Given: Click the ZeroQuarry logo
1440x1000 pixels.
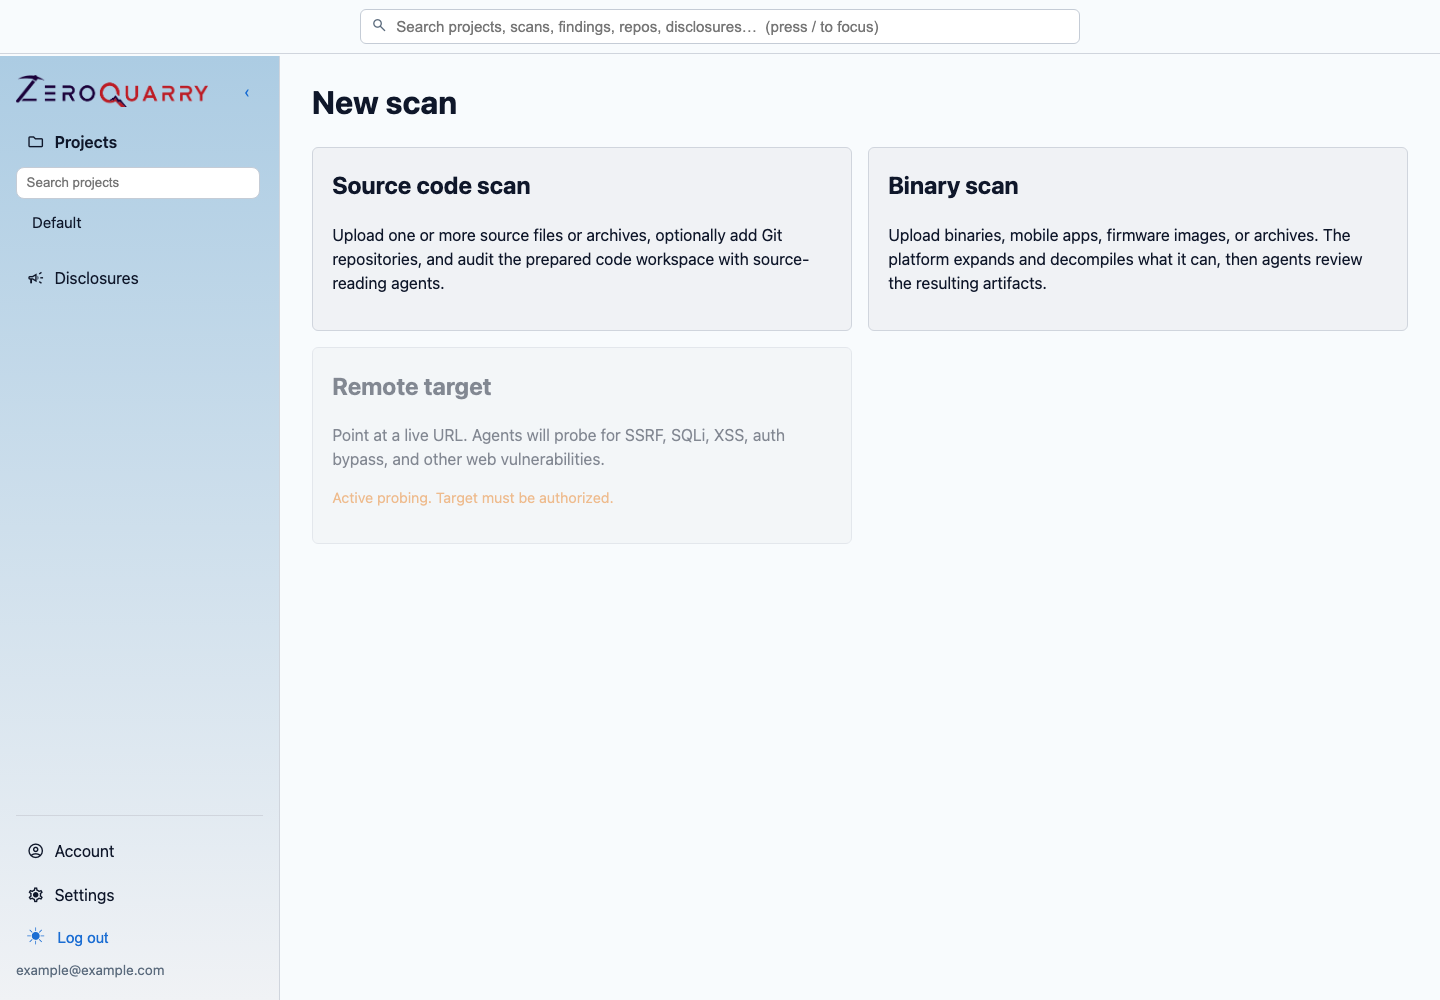Looking at the screenshot, I should click(112, 92).
